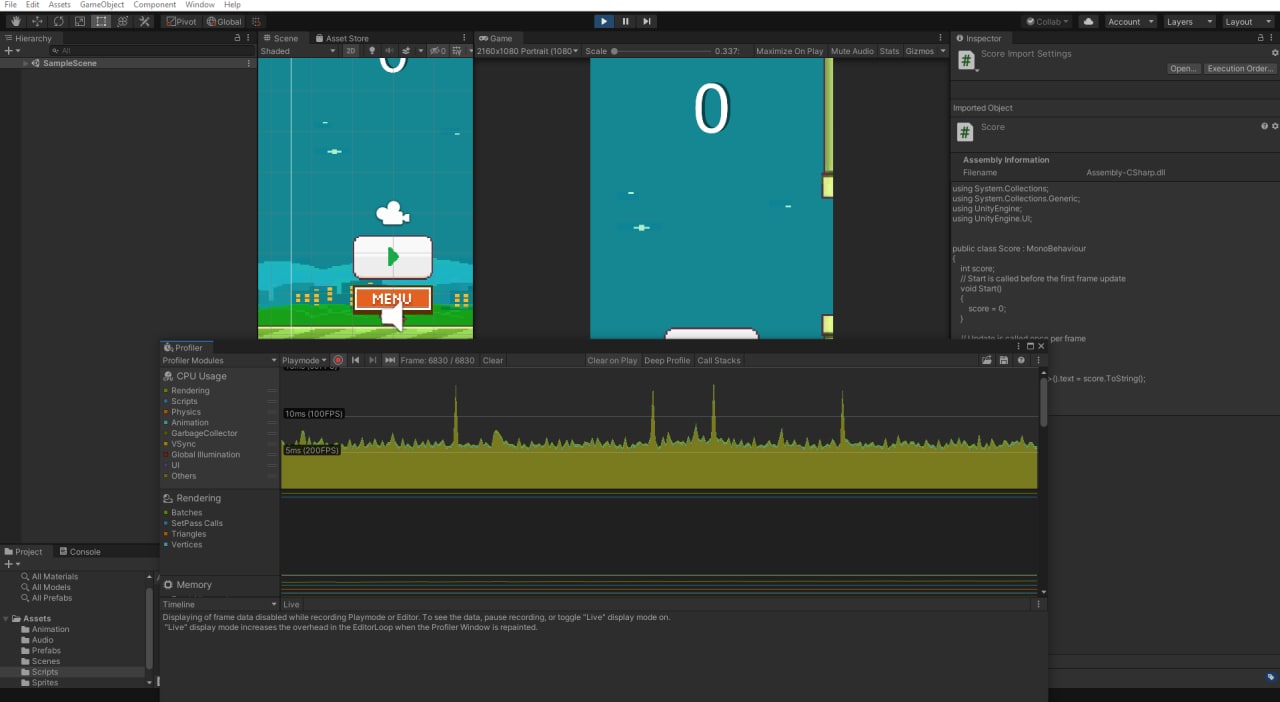Open the Profiler Modules dropdown
This screenshot has width=1280, height=702.
(219, 360)
